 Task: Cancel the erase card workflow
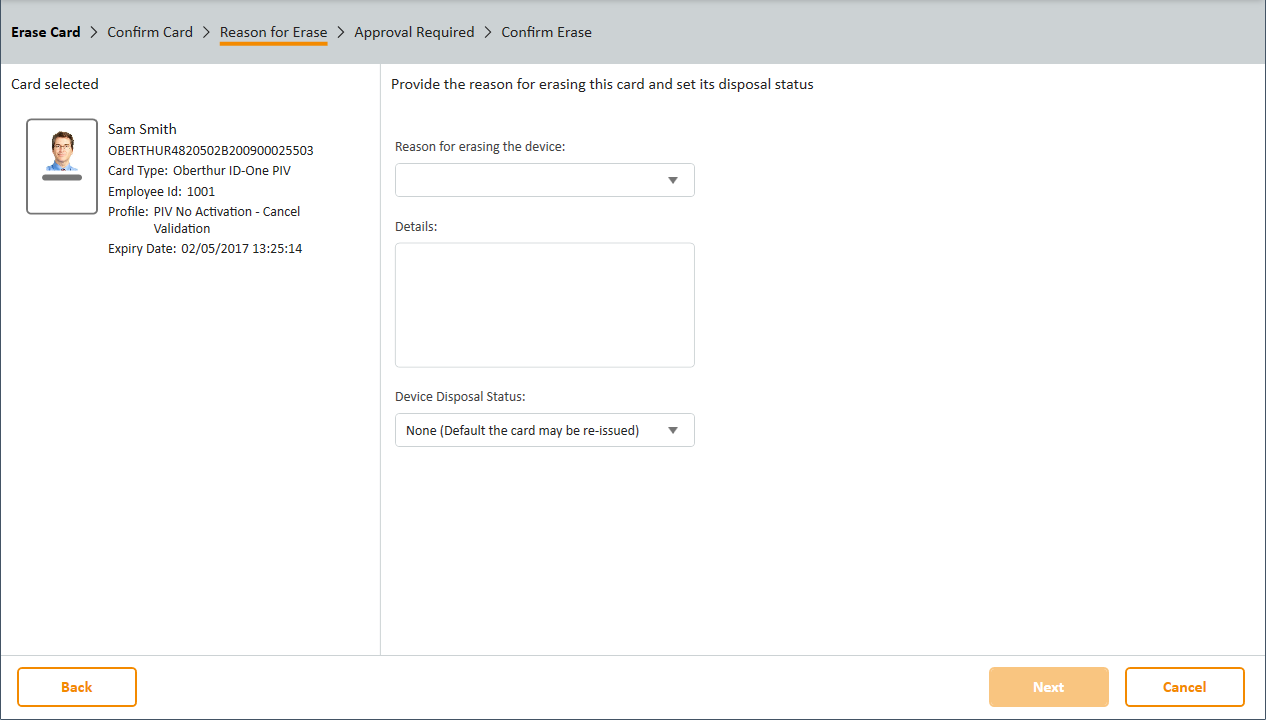[x=1184, y=687]
